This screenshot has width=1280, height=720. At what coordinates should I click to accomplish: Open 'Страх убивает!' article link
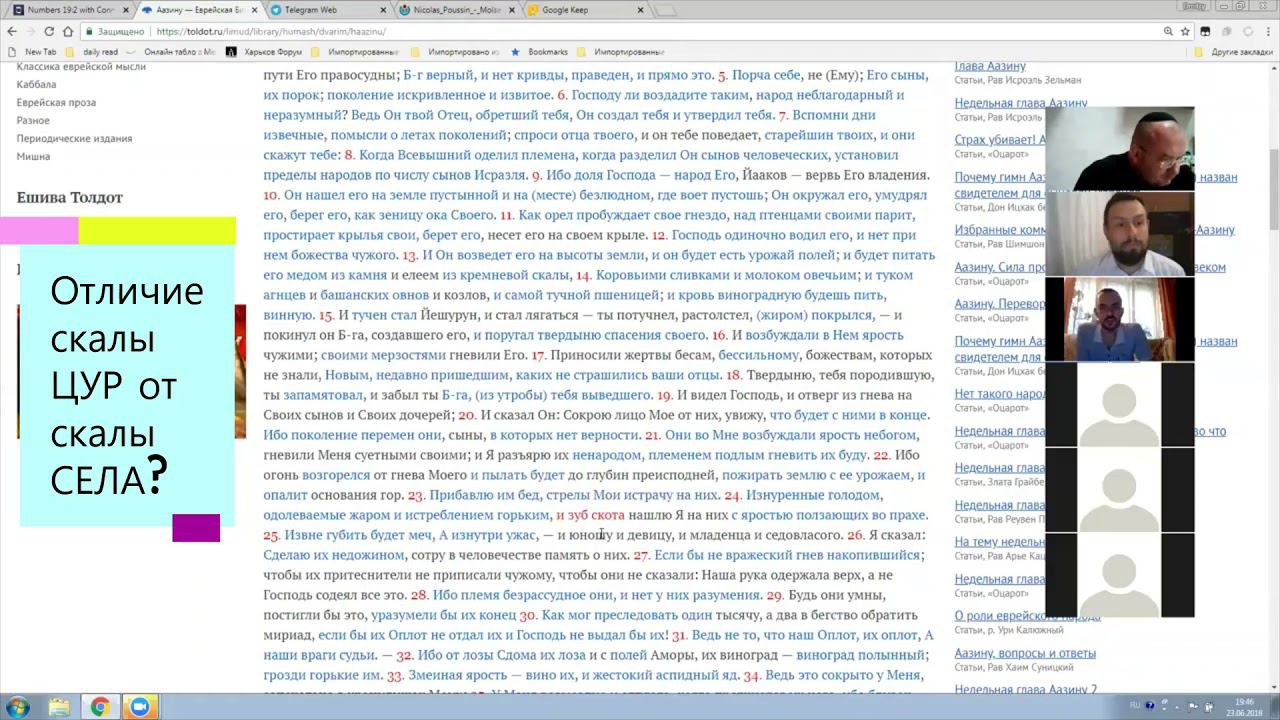(x=999, y=140)
